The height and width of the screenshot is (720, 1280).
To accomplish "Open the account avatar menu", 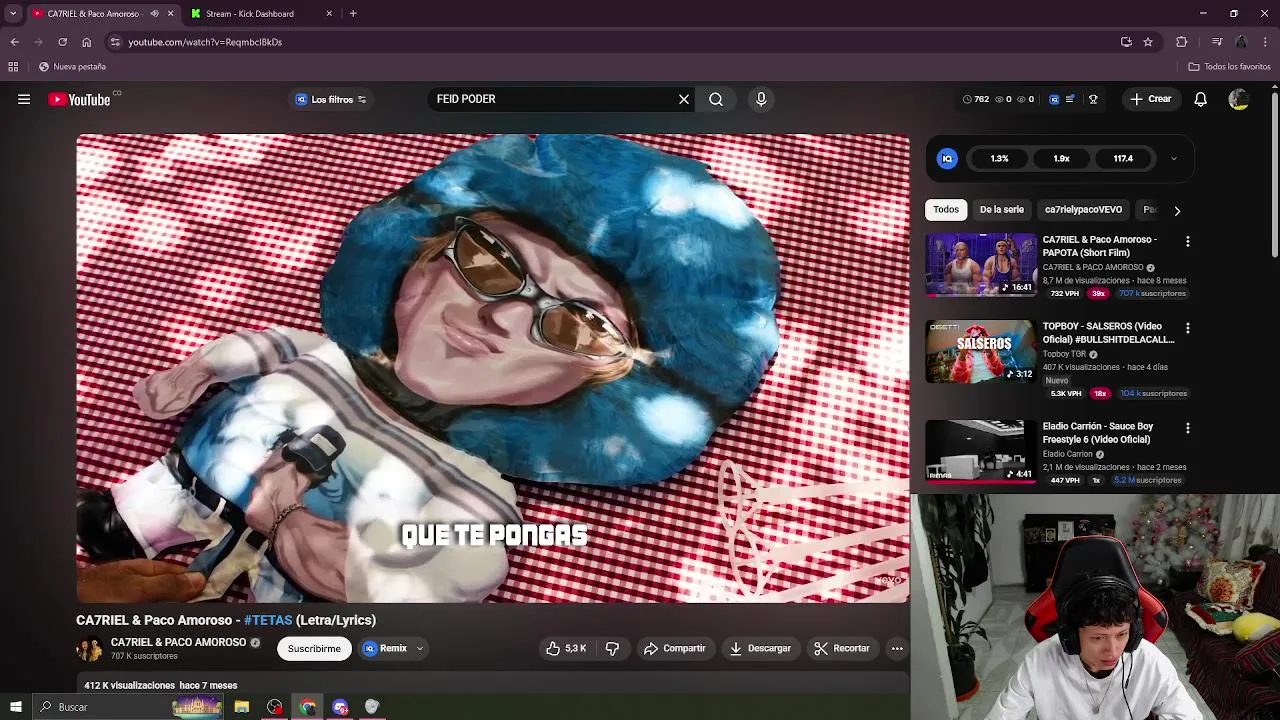I will point(1238,99).
